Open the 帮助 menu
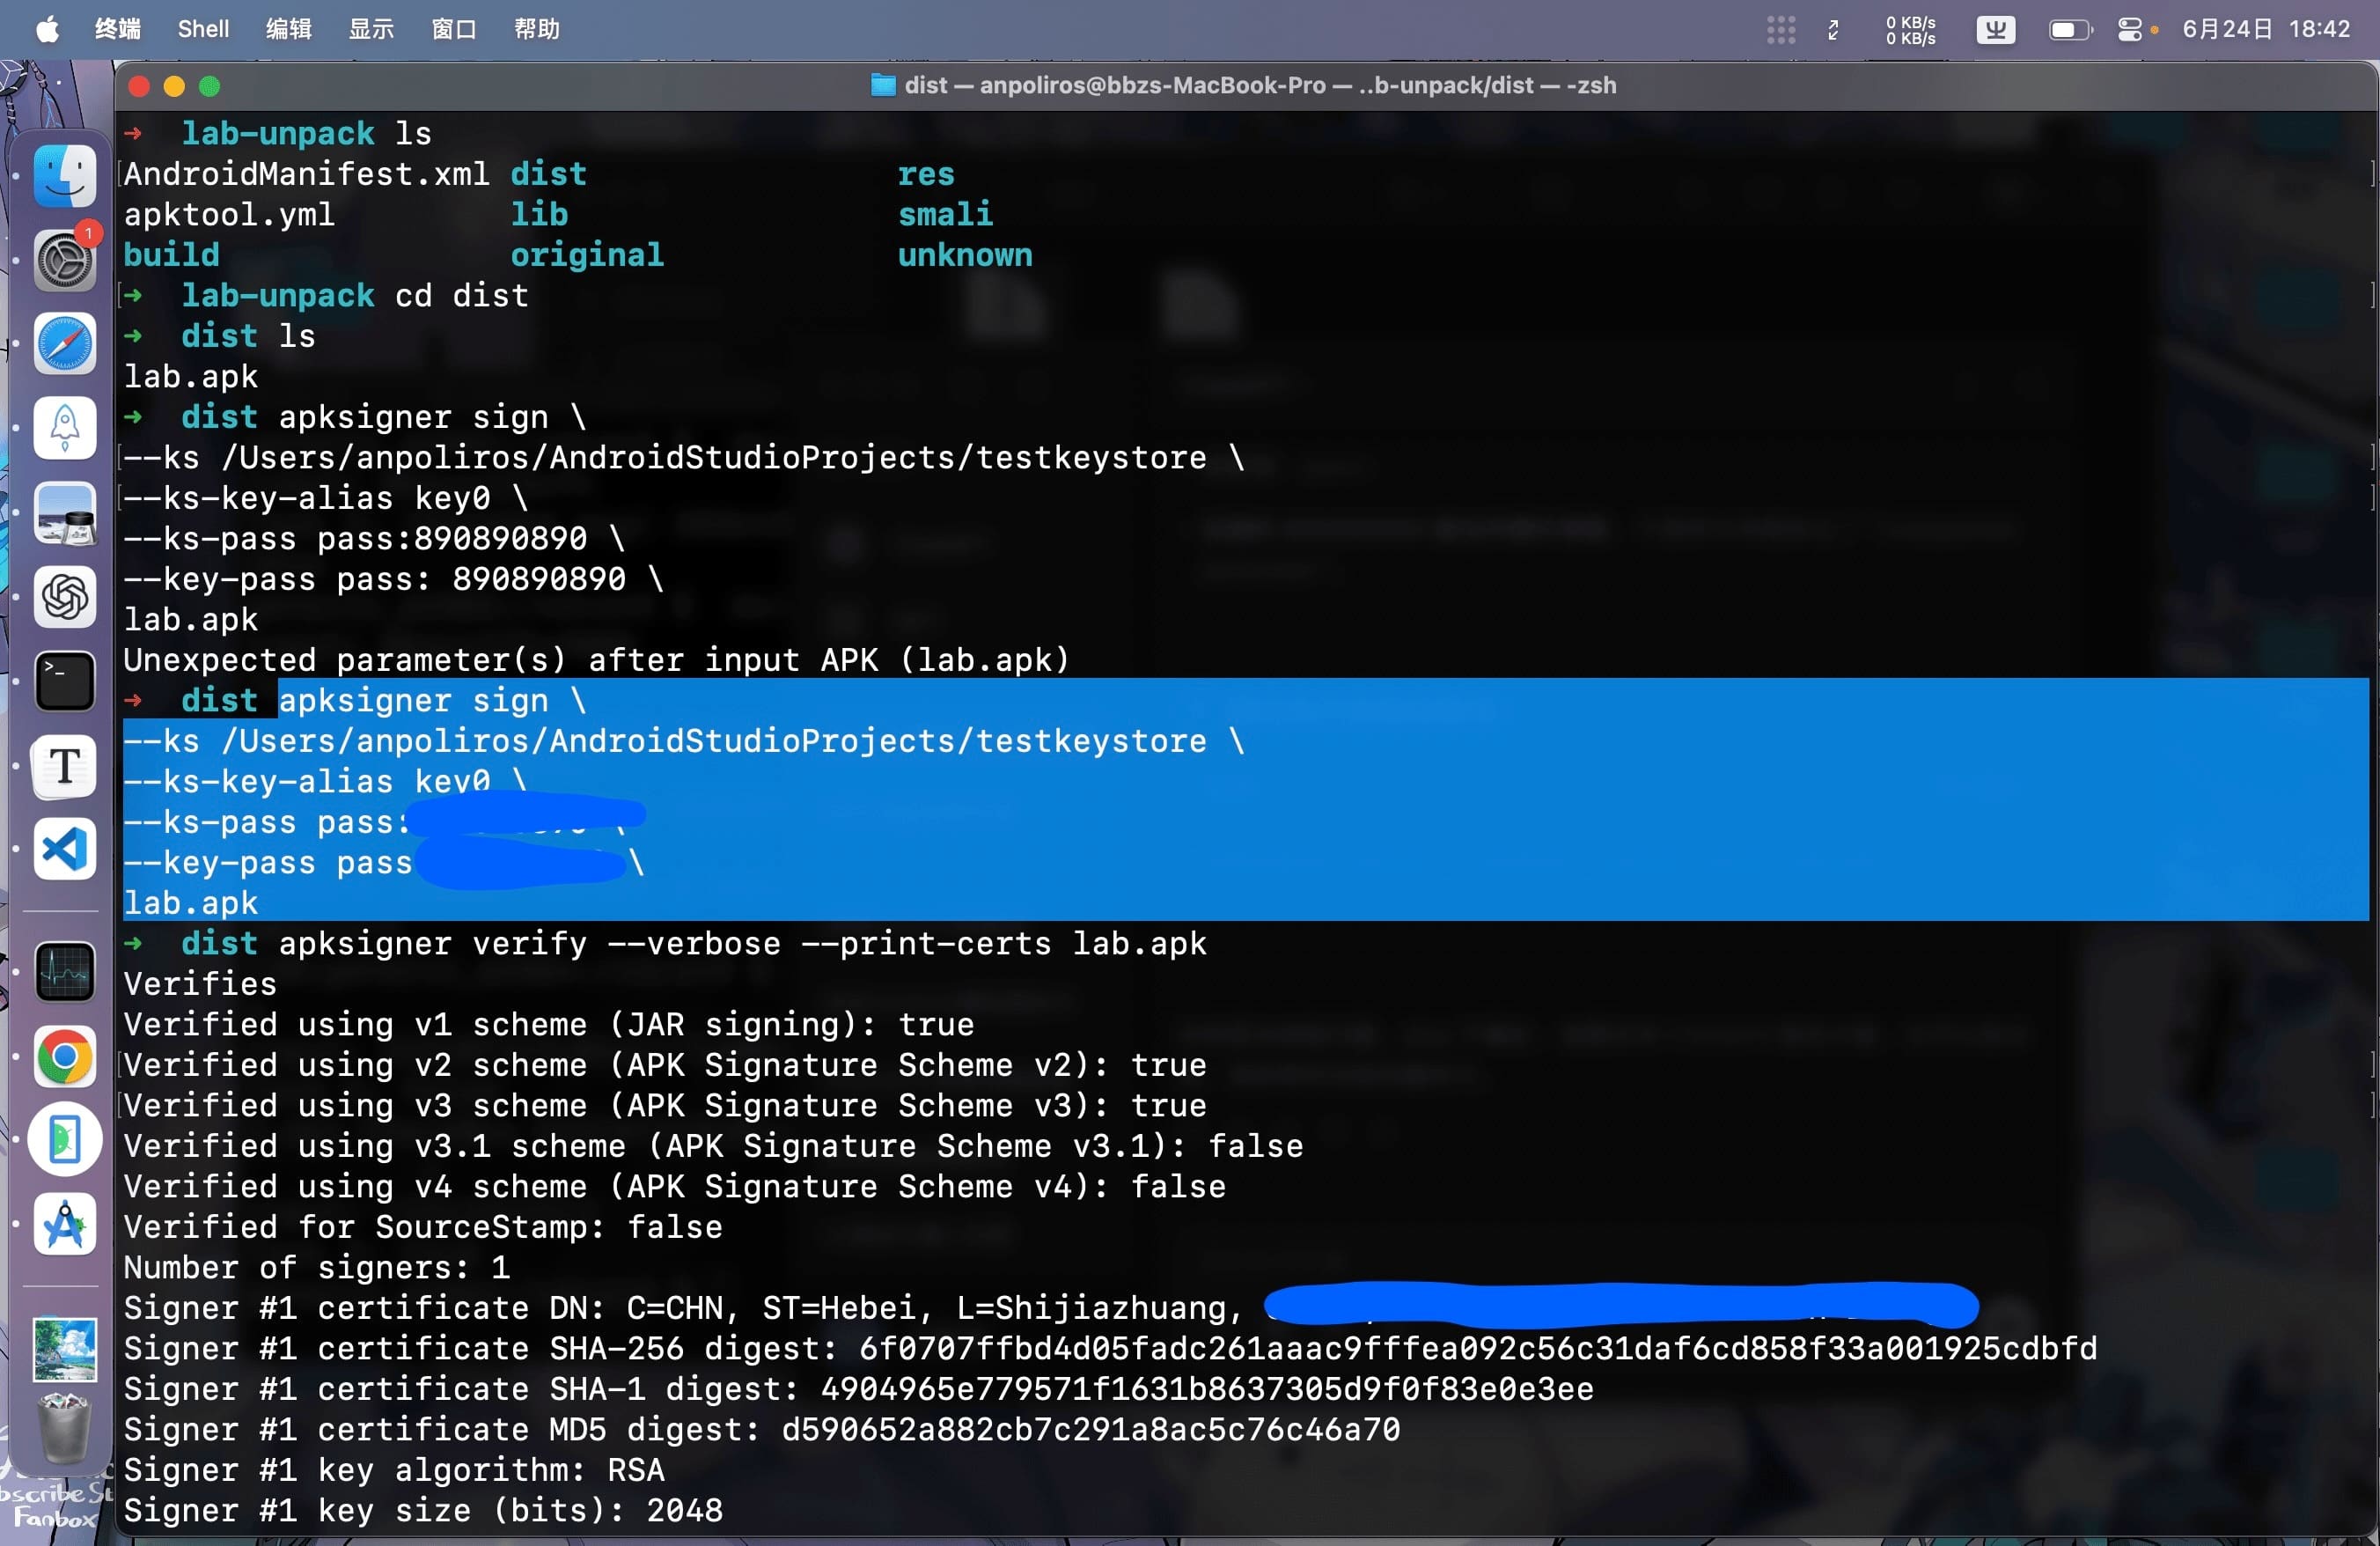Image resolution: width=2380 pixels, height=1546 pixels. (536, 29)
